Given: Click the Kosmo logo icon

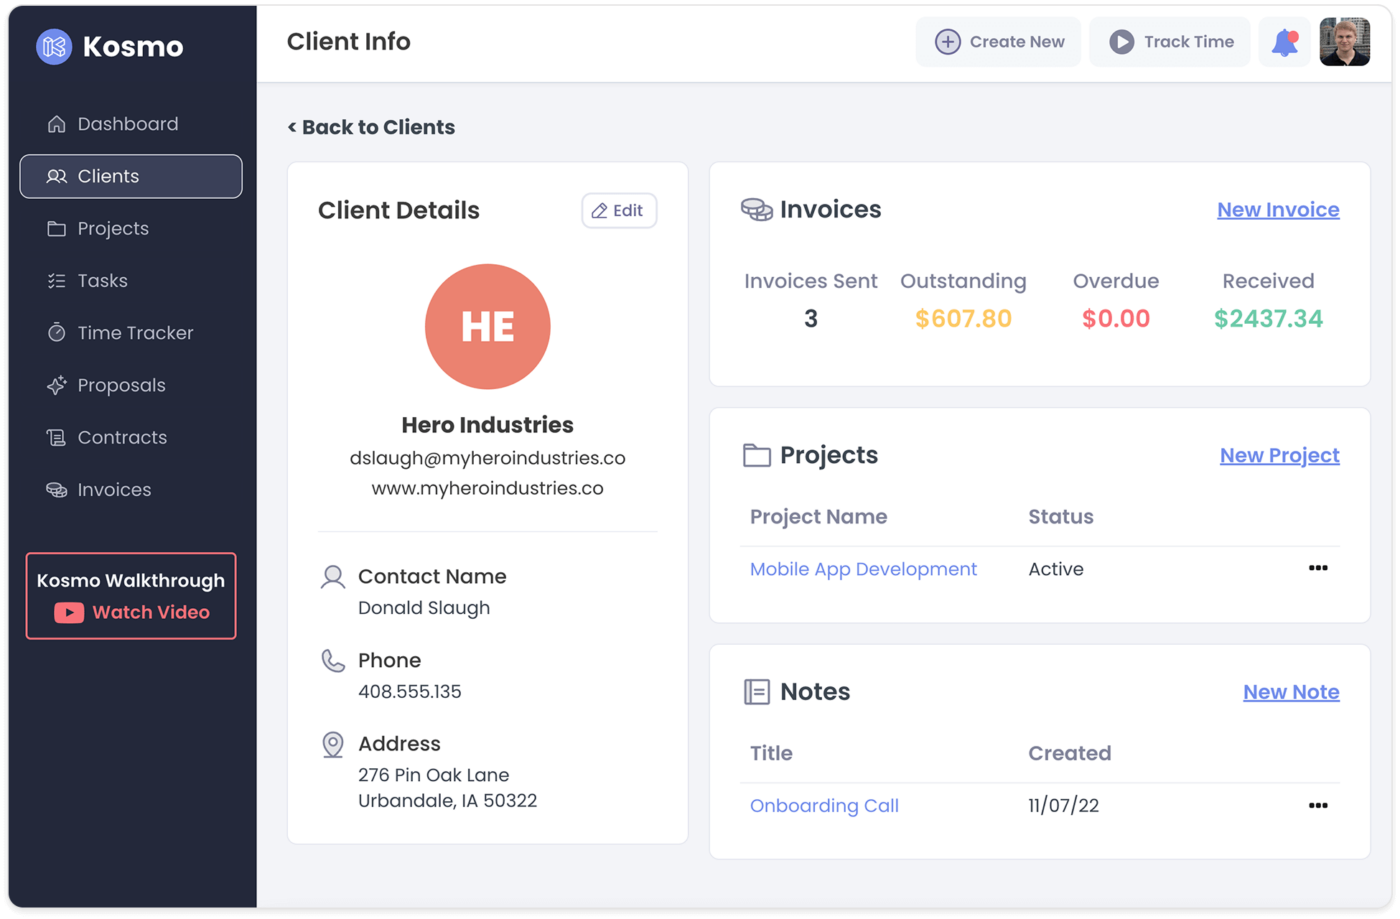Looking at the screenshot, I should [54, 46].
